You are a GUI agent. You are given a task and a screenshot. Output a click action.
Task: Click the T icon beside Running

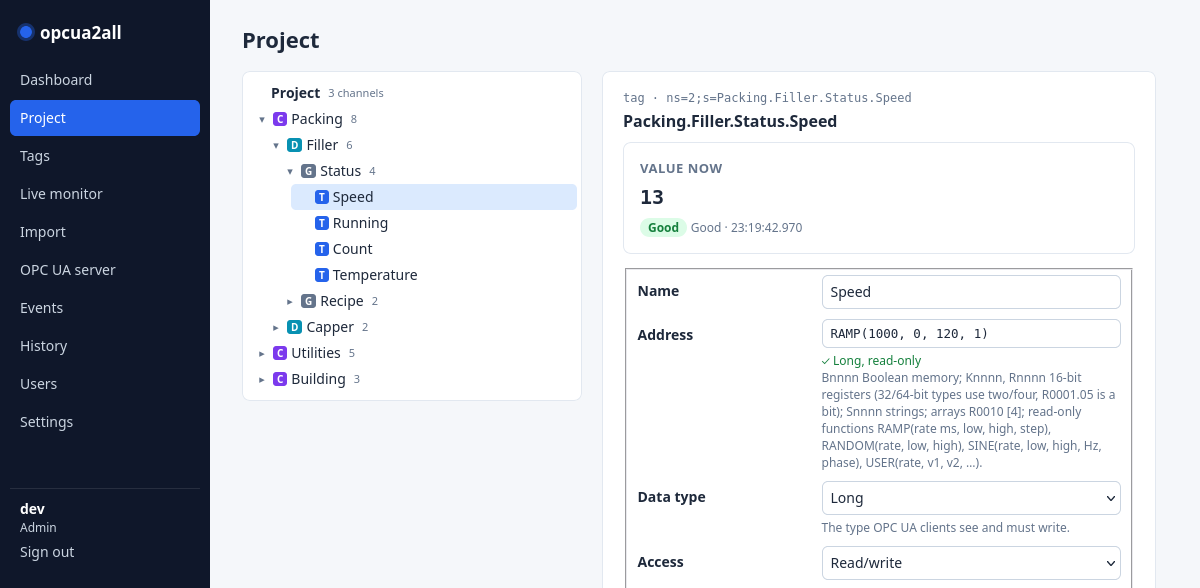[322, 223]
